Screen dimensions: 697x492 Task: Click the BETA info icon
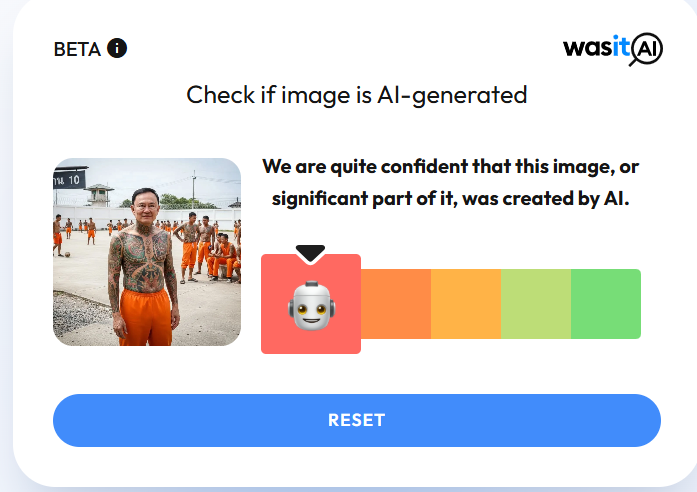point(117,48)
